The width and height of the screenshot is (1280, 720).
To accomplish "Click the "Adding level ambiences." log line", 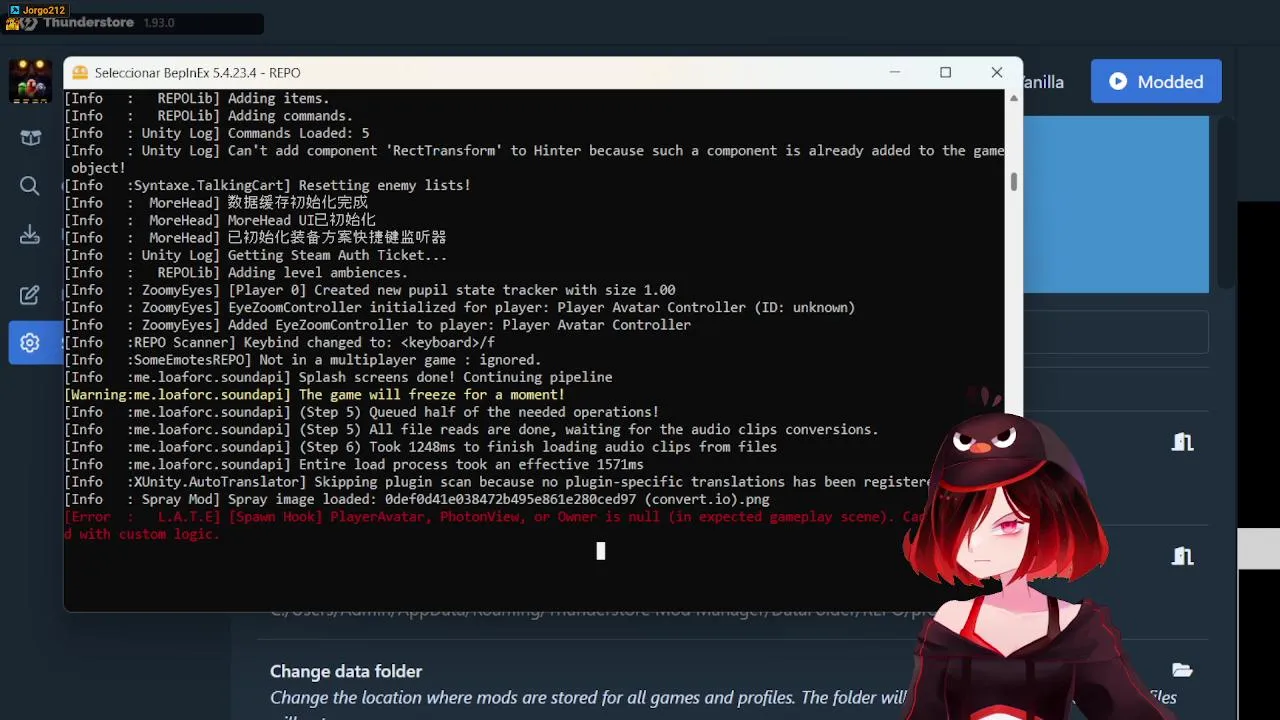I will pyautogui.click(x=236, y=272).
